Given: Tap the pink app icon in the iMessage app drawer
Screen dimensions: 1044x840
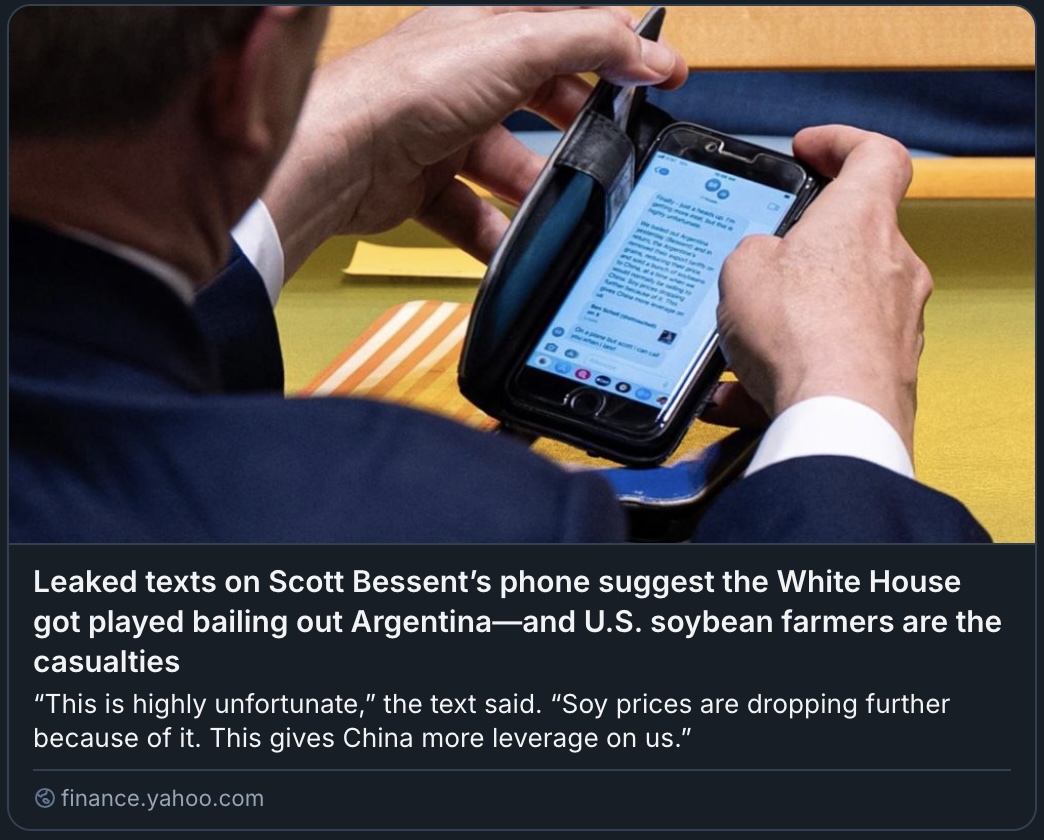Looking at the screenshot, I should click(x=583, y=375).
